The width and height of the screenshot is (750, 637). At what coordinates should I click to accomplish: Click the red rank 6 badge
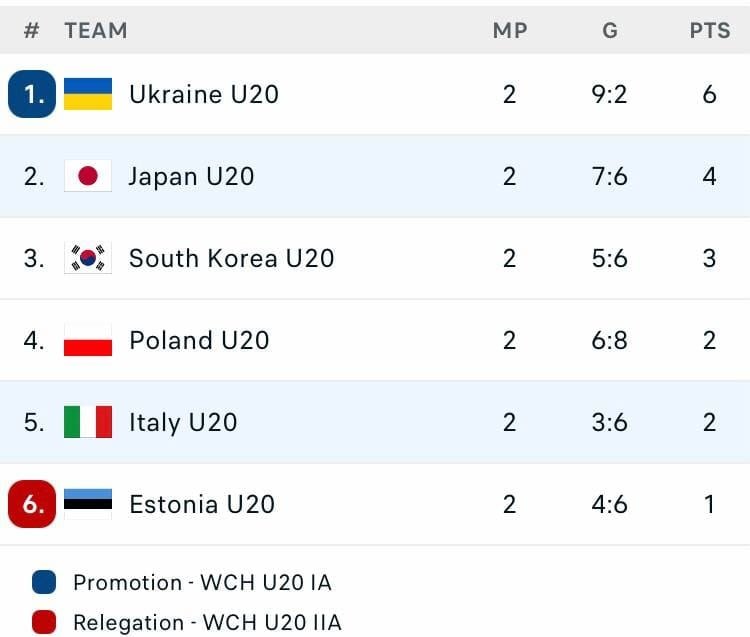click(x=33, y=504)
